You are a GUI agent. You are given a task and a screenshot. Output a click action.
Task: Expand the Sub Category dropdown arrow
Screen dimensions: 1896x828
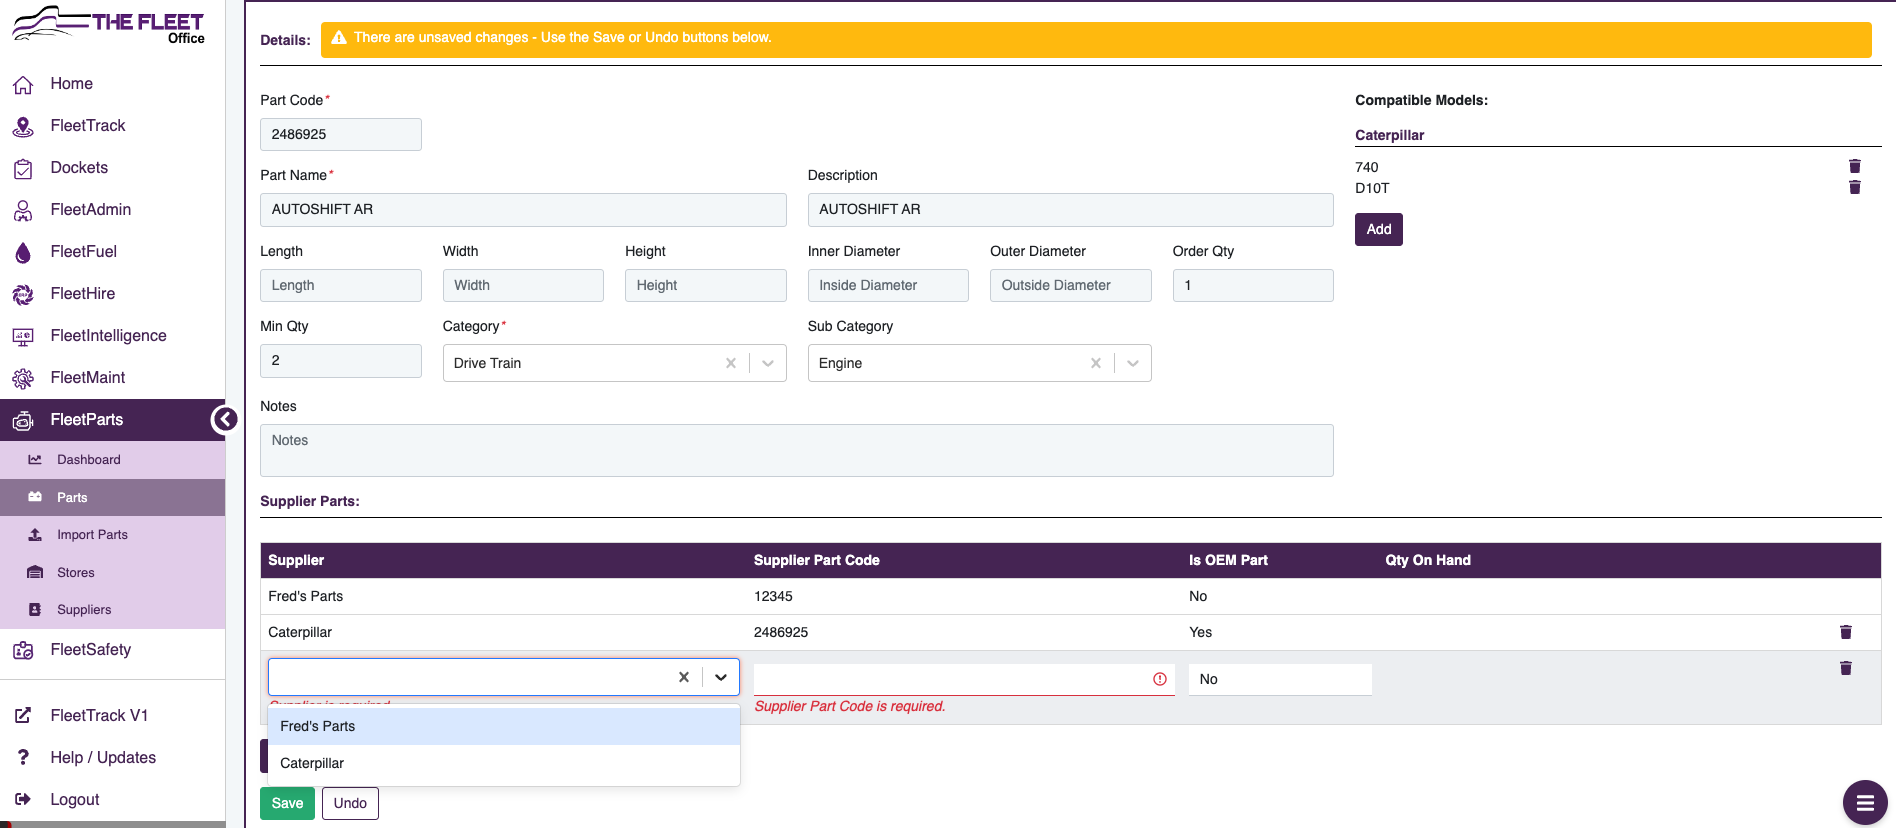pyautogui.click(x=1133, y=363)
